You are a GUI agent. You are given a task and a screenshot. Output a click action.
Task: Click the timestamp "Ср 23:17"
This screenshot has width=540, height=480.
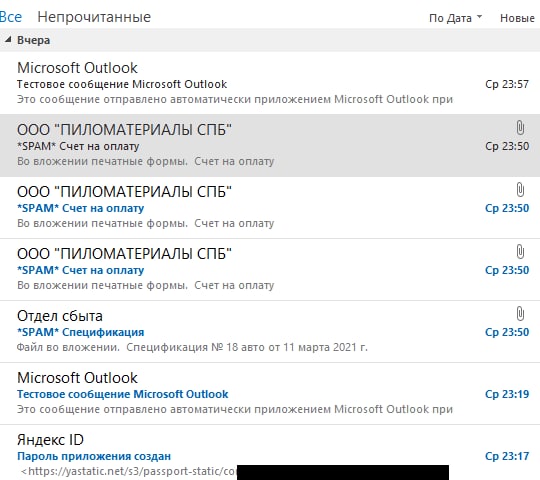tap(507, 456)
